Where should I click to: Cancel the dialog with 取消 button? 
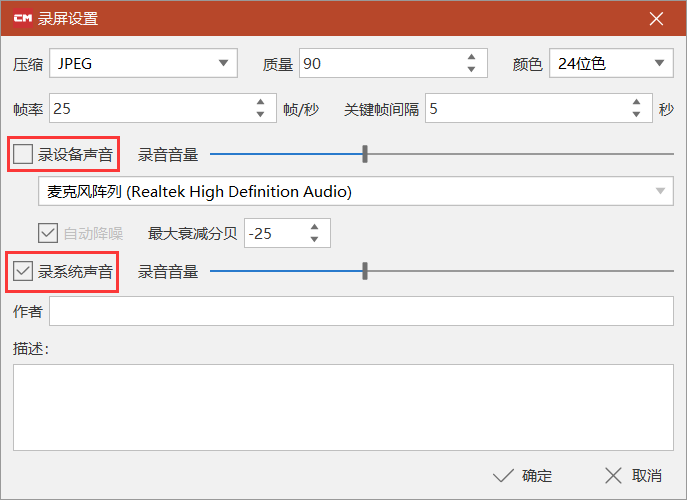click(x=634, y=475)
